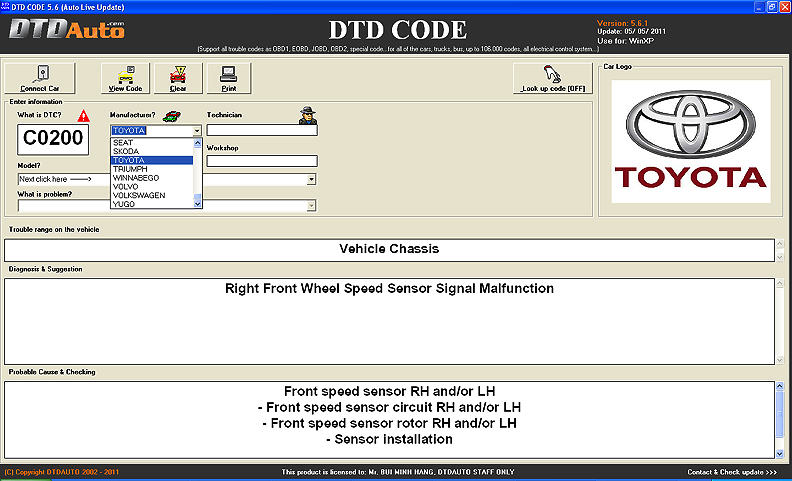The width and height of the screenshot is (792, 481).
Task: Print the diagnosis with the Print button
Action: (x=229, y=78)
